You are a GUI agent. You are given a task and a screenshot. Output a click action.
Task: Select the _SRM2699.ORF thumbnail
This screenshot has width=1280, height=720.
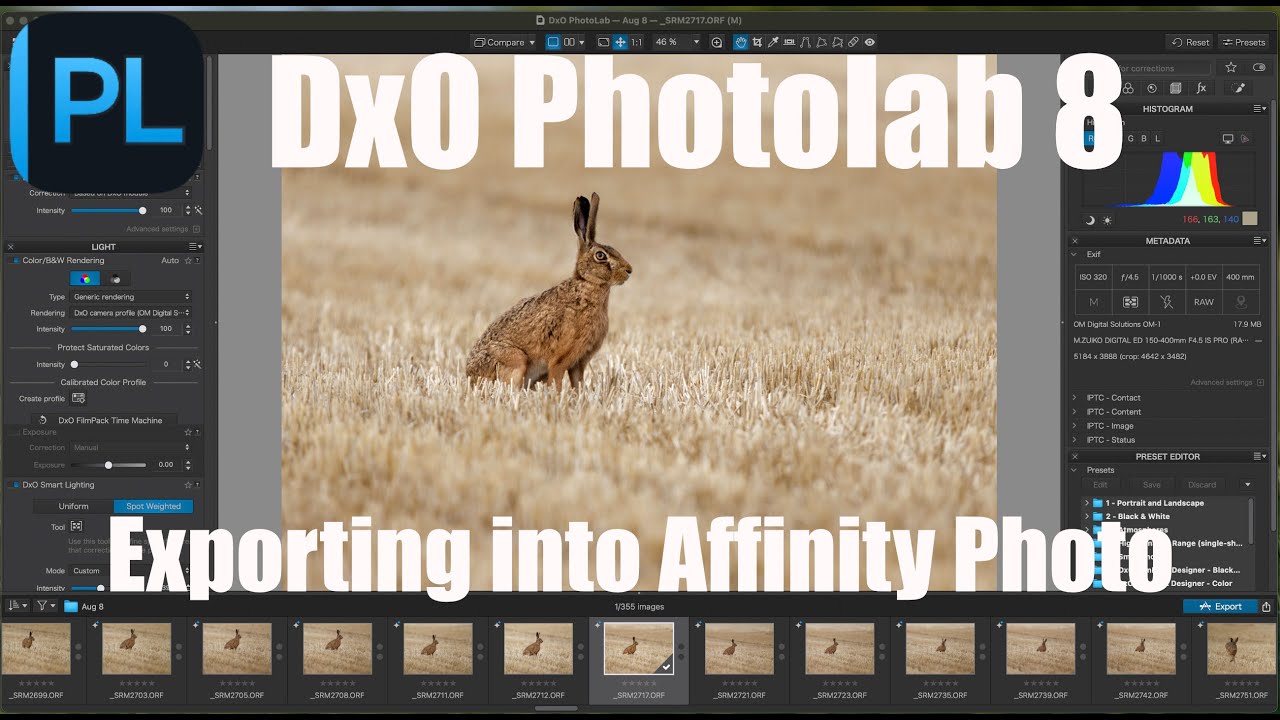click(36, 649)
